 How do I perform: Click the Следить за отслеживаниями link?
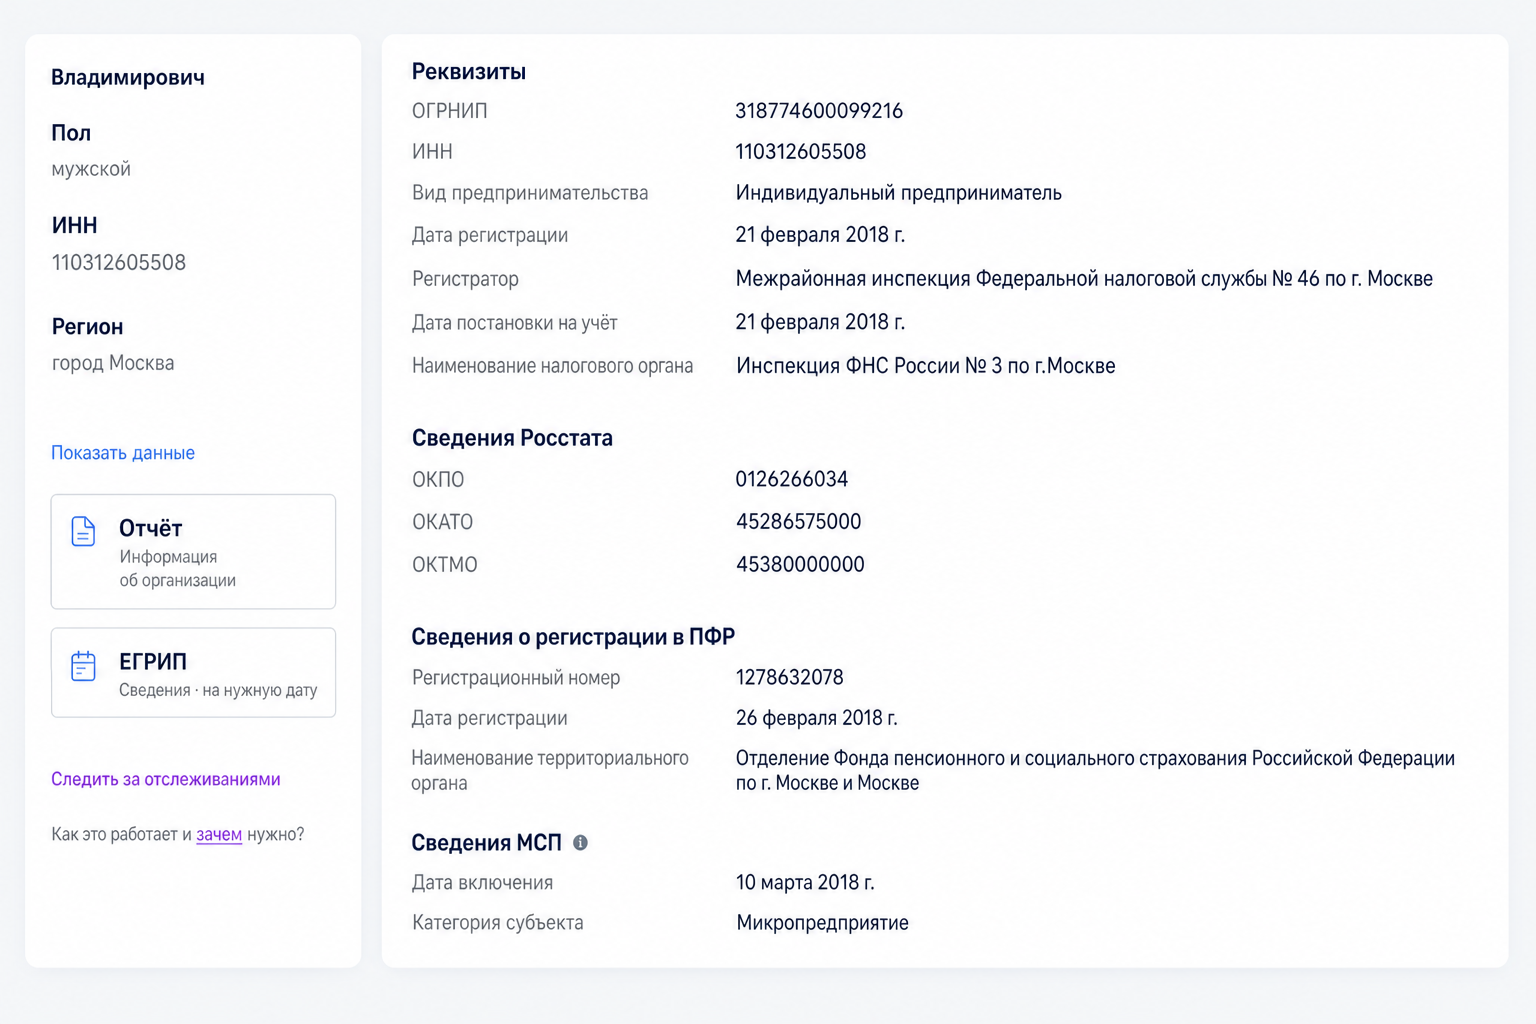tap(166, 779)
